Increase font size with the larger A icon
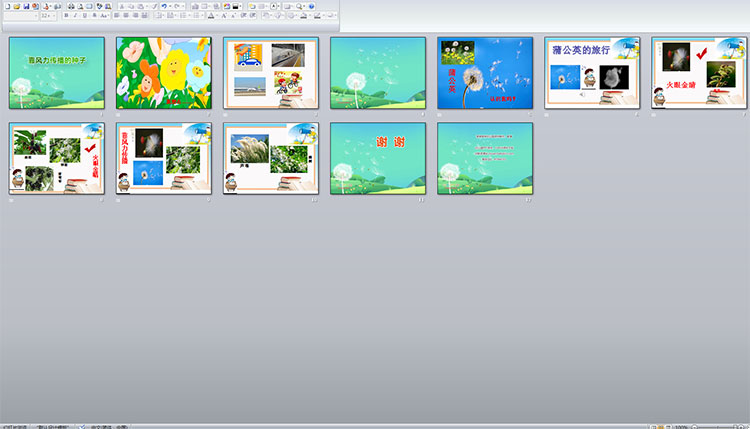This screenshot has width=750, height=429. pyautogui.click(x=223, y=16)
